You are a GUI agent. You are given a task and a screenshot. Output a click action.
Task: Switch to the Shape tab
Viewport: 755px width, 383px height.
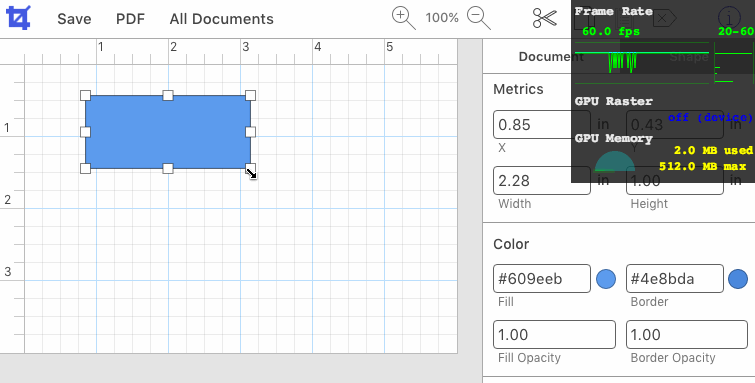pos(689,57)
